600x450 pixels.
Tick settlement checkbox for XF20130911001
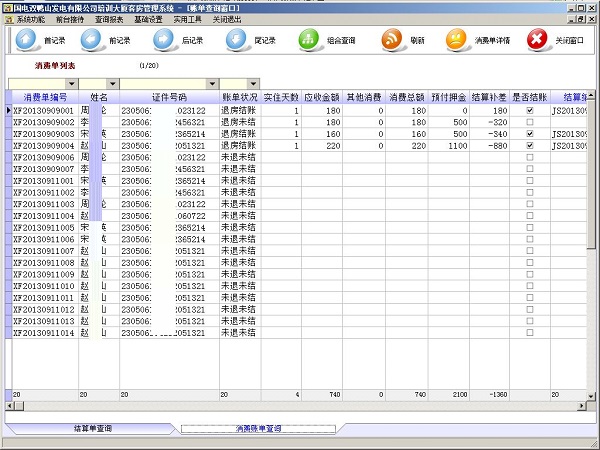click(x=530, y=181)
